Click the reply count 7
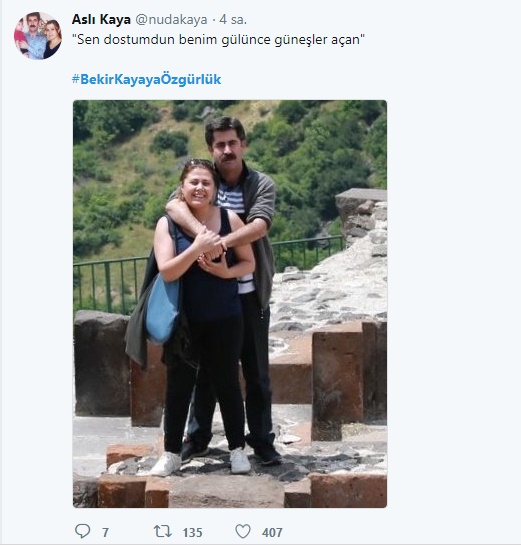Image resolution: width=521 pixels, height=545 pixels. tap(105, 532)
